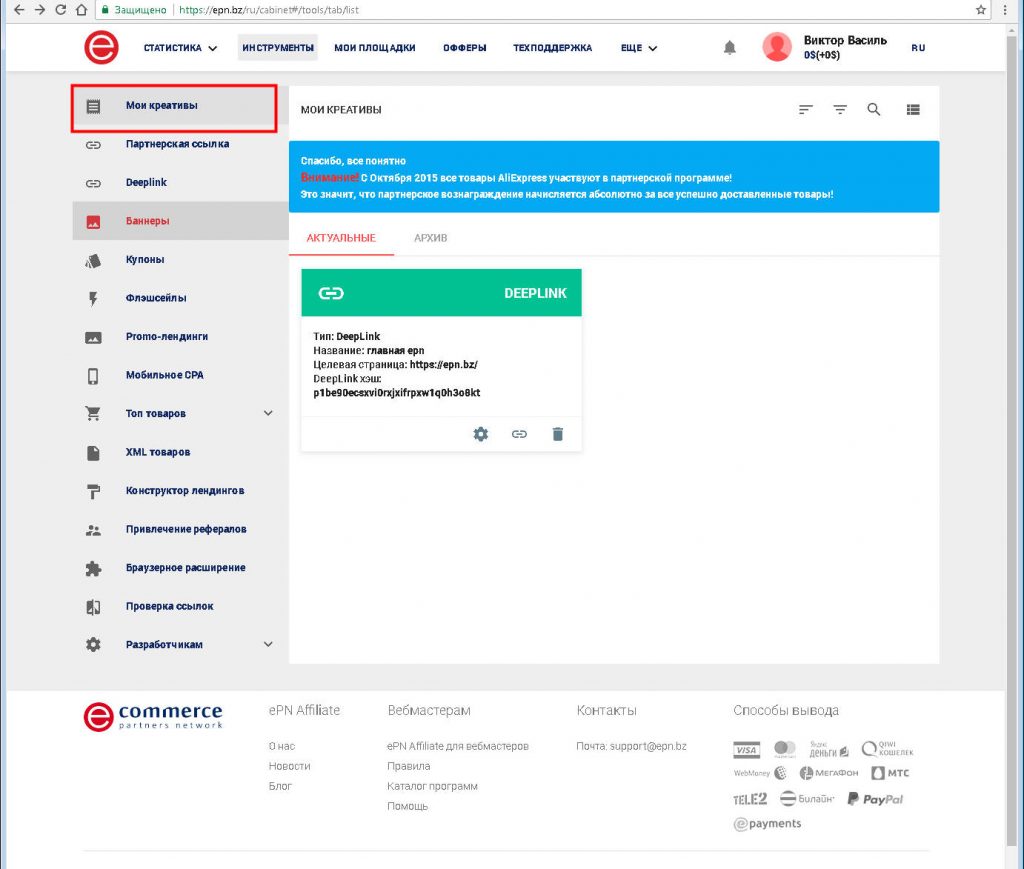Click the notification bell icon

point(730,48)
